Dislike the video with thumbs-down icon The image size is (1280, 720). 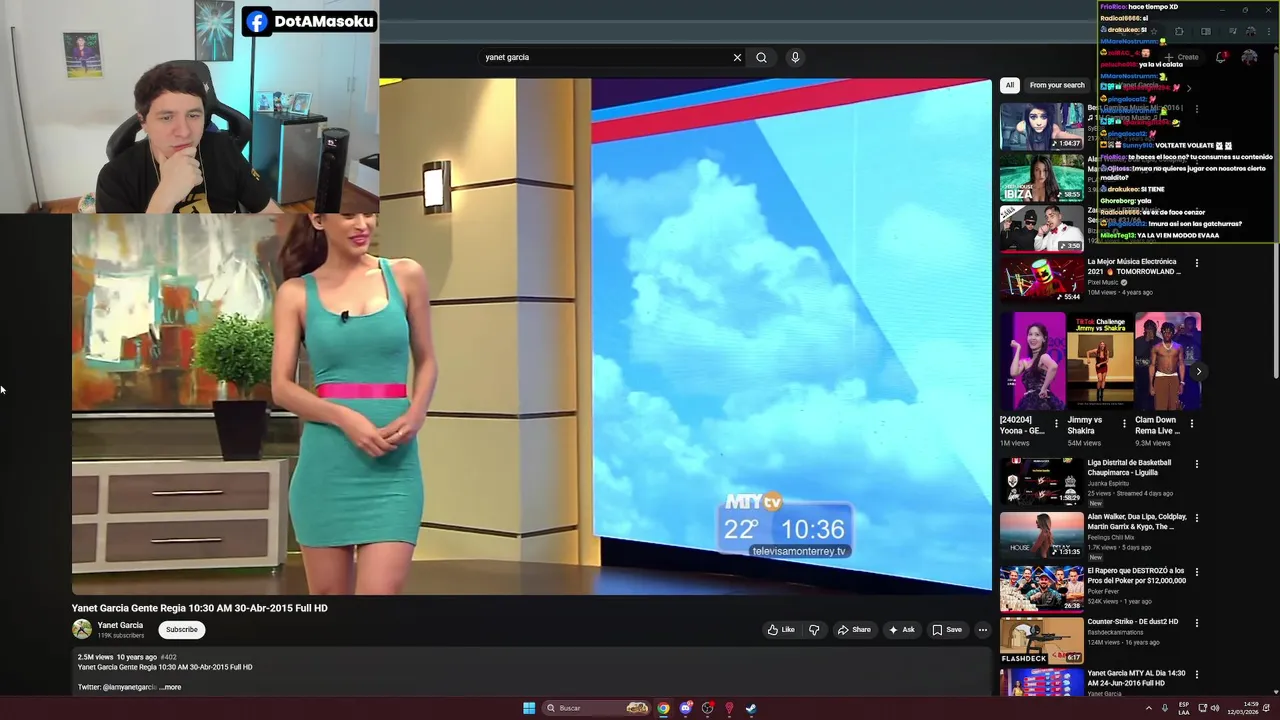click(x=814, y=630)
